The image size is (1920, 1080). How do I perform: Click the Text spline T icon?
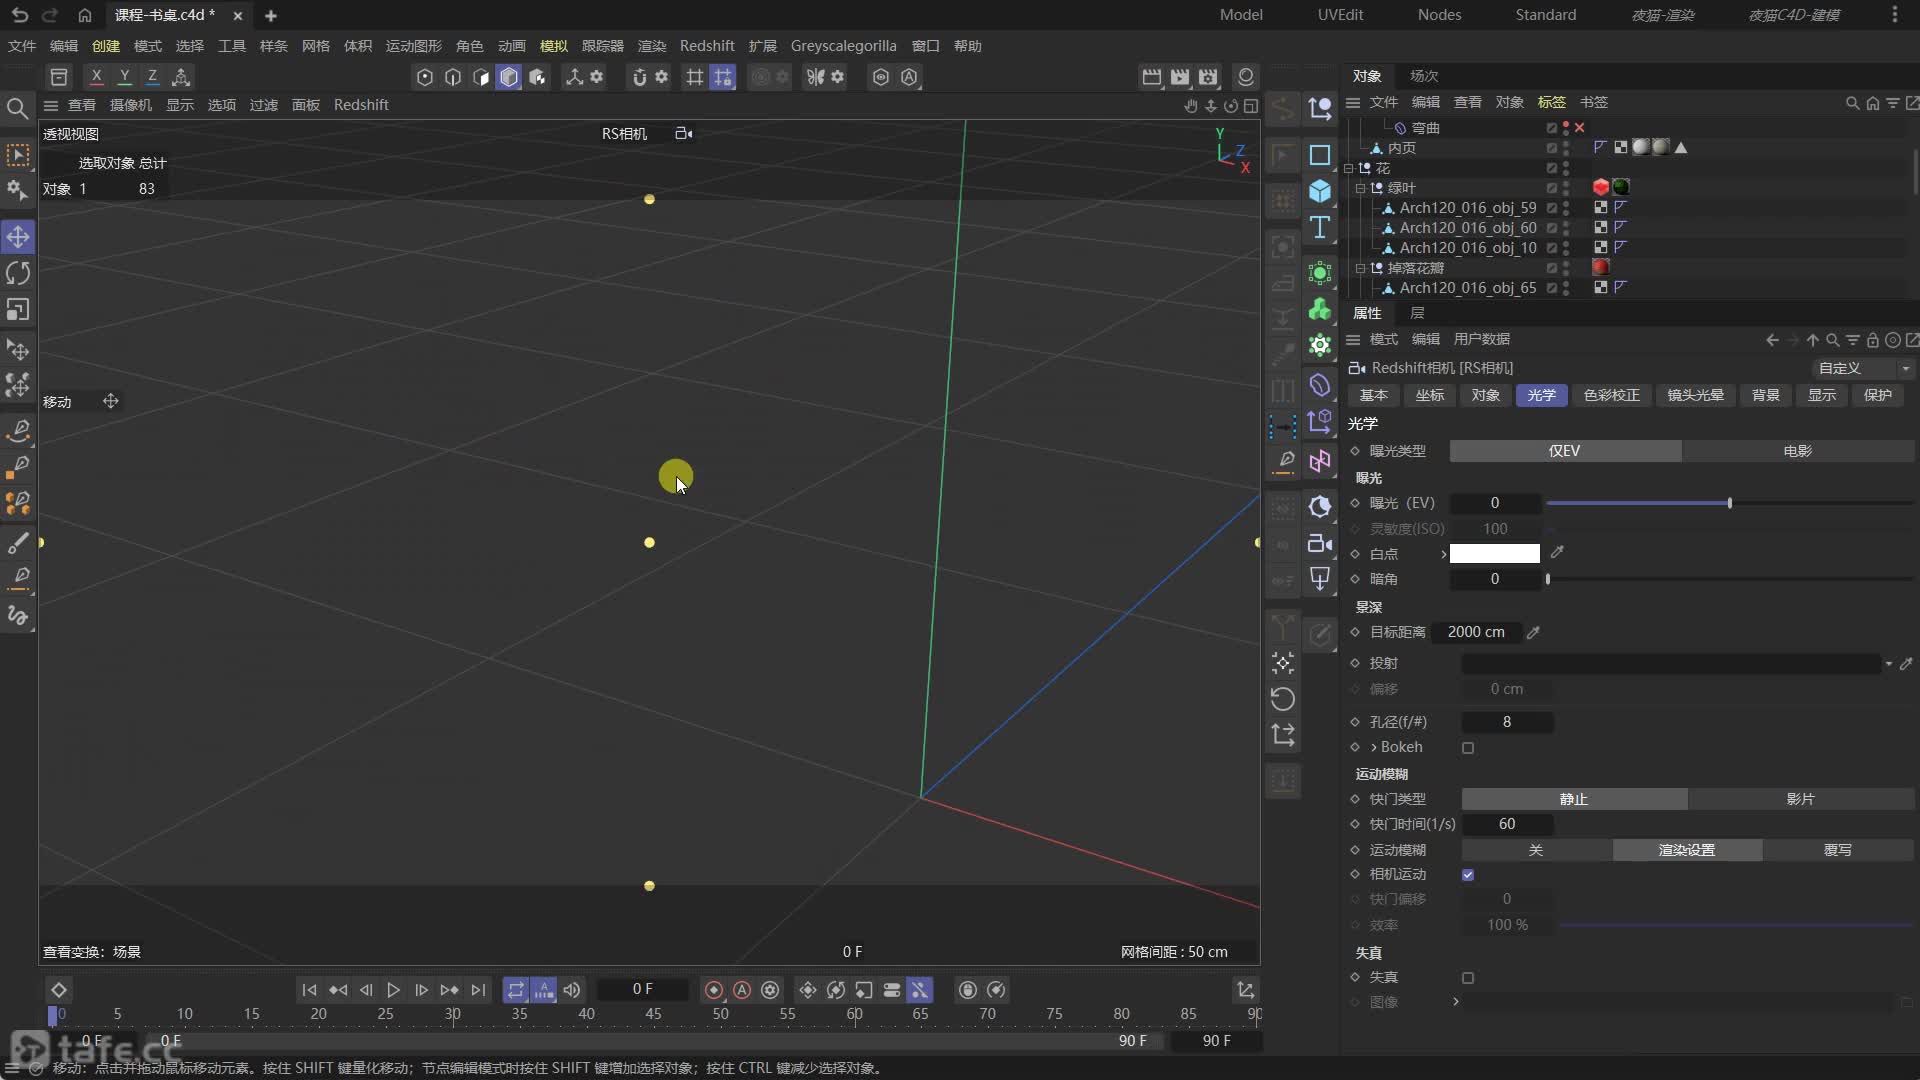pyautogui.click(x=1320, y=228)
